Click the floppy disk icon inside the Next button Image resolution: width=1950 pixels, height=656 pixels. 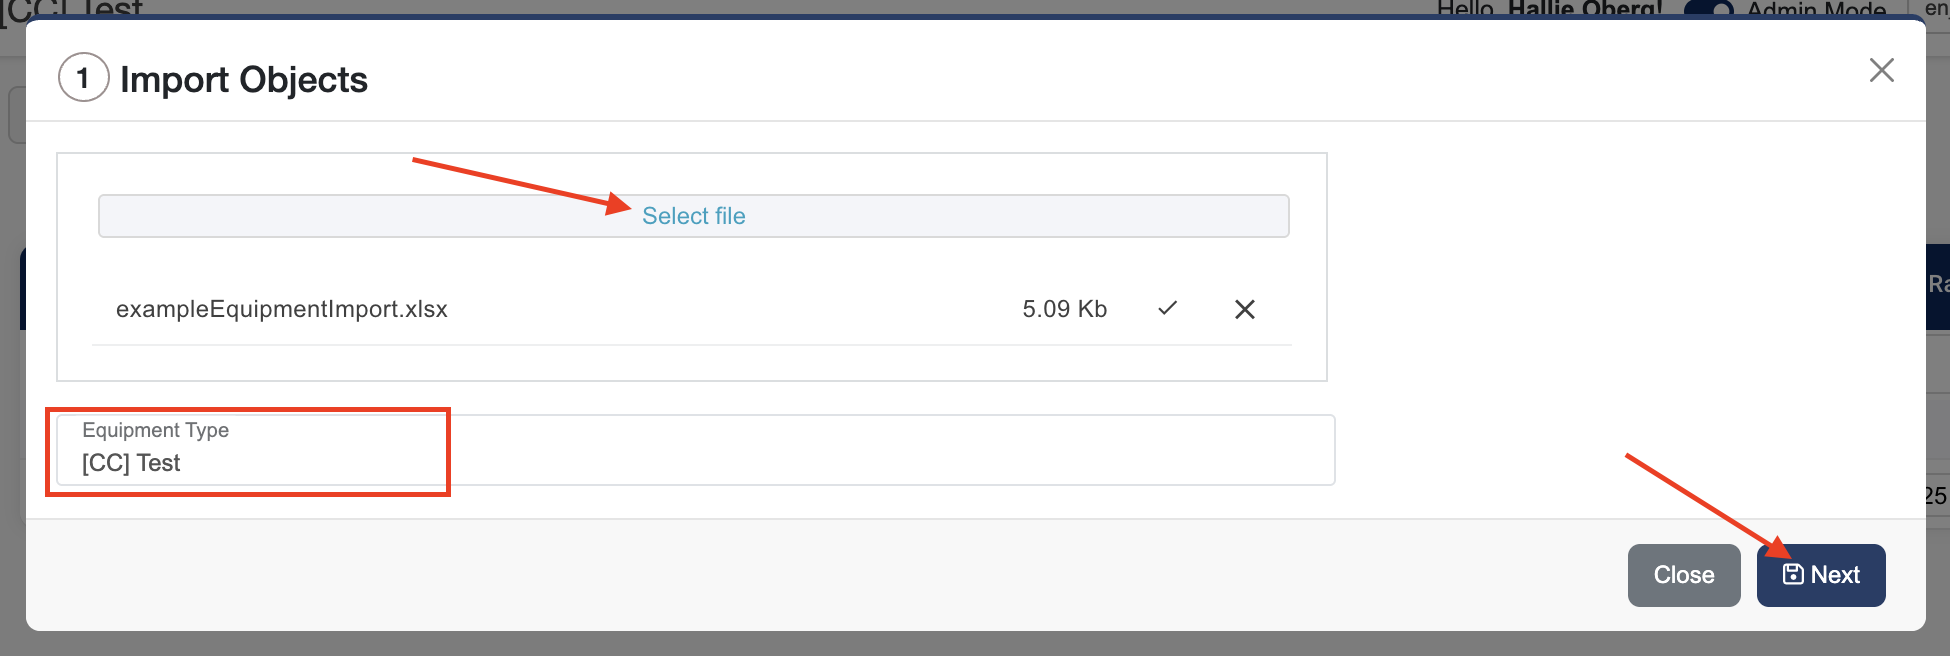click(x=1793, y=574)
